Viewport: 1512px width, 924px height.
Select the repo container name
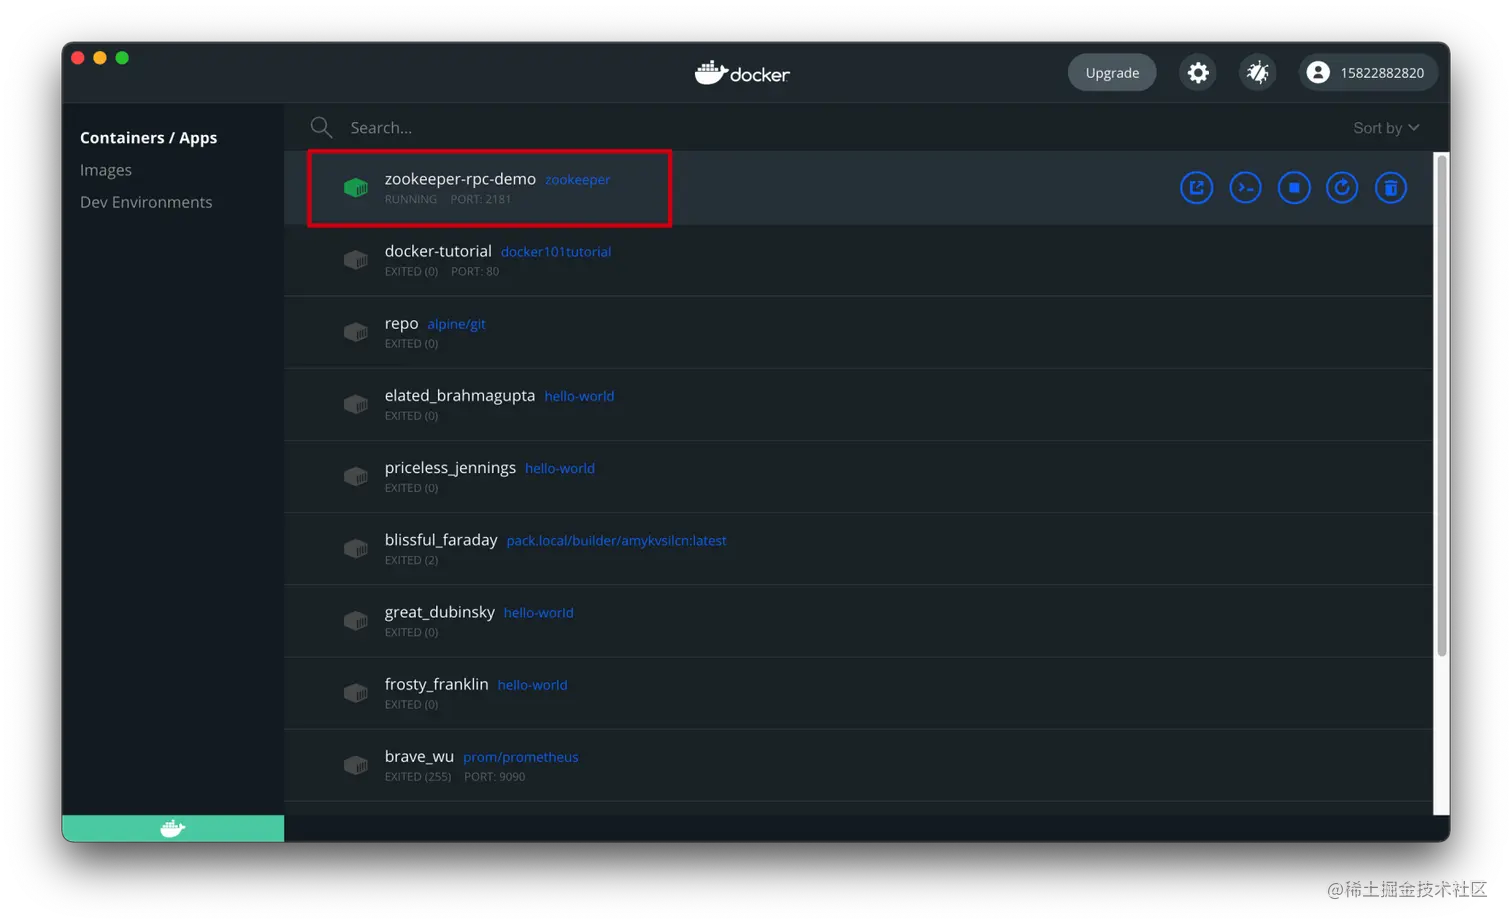click(401, 323)
